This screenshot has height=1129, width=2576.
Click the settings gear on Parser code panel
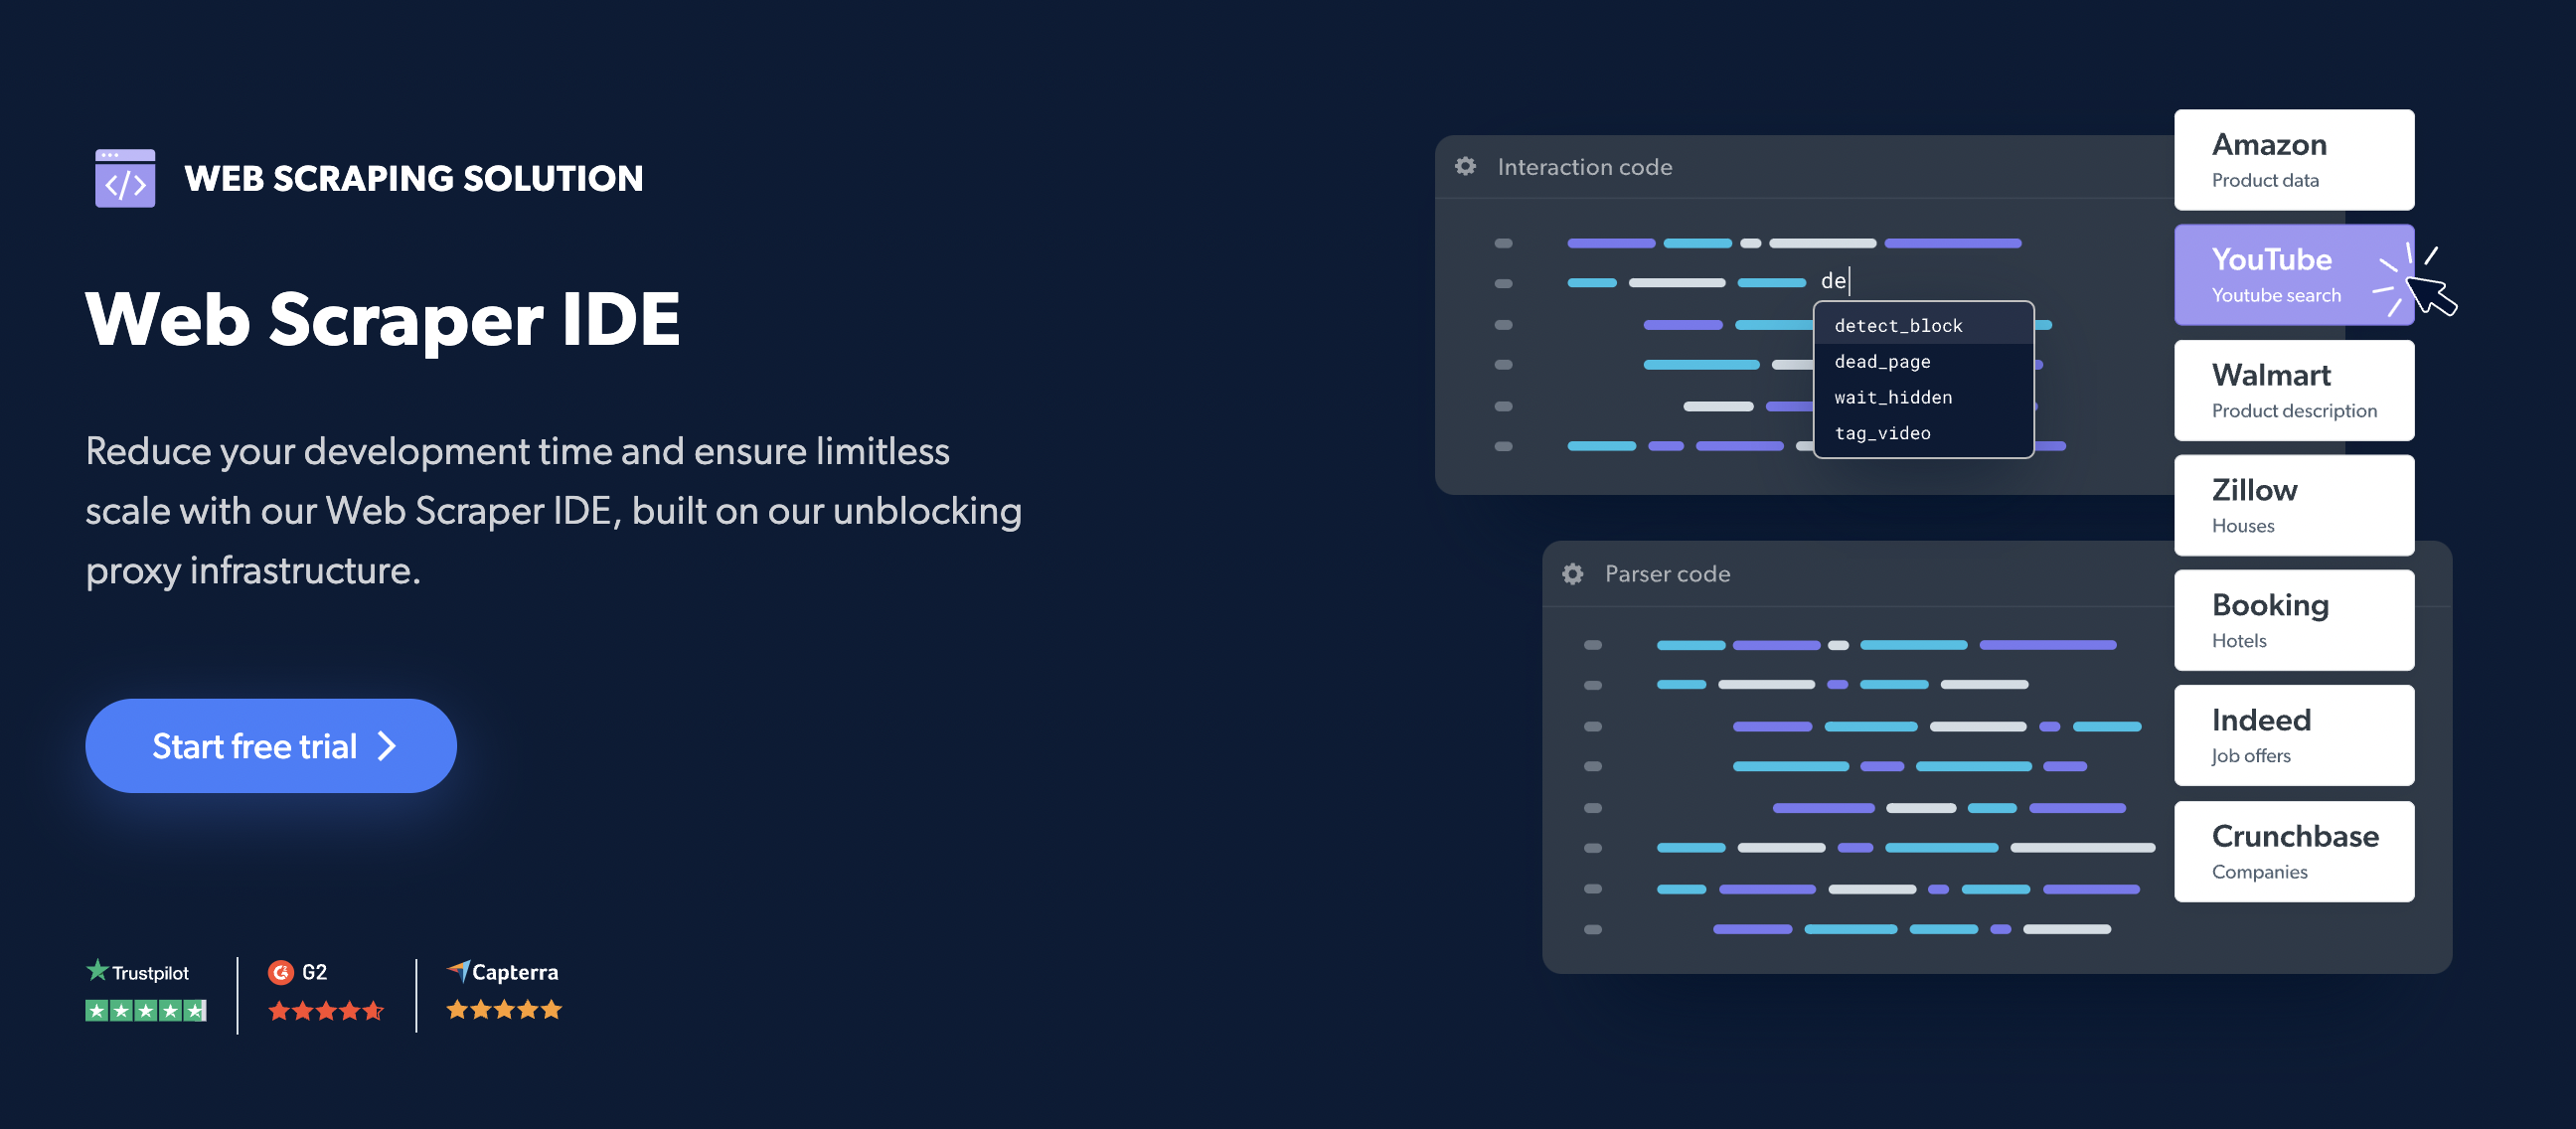tap(1570, 571)
